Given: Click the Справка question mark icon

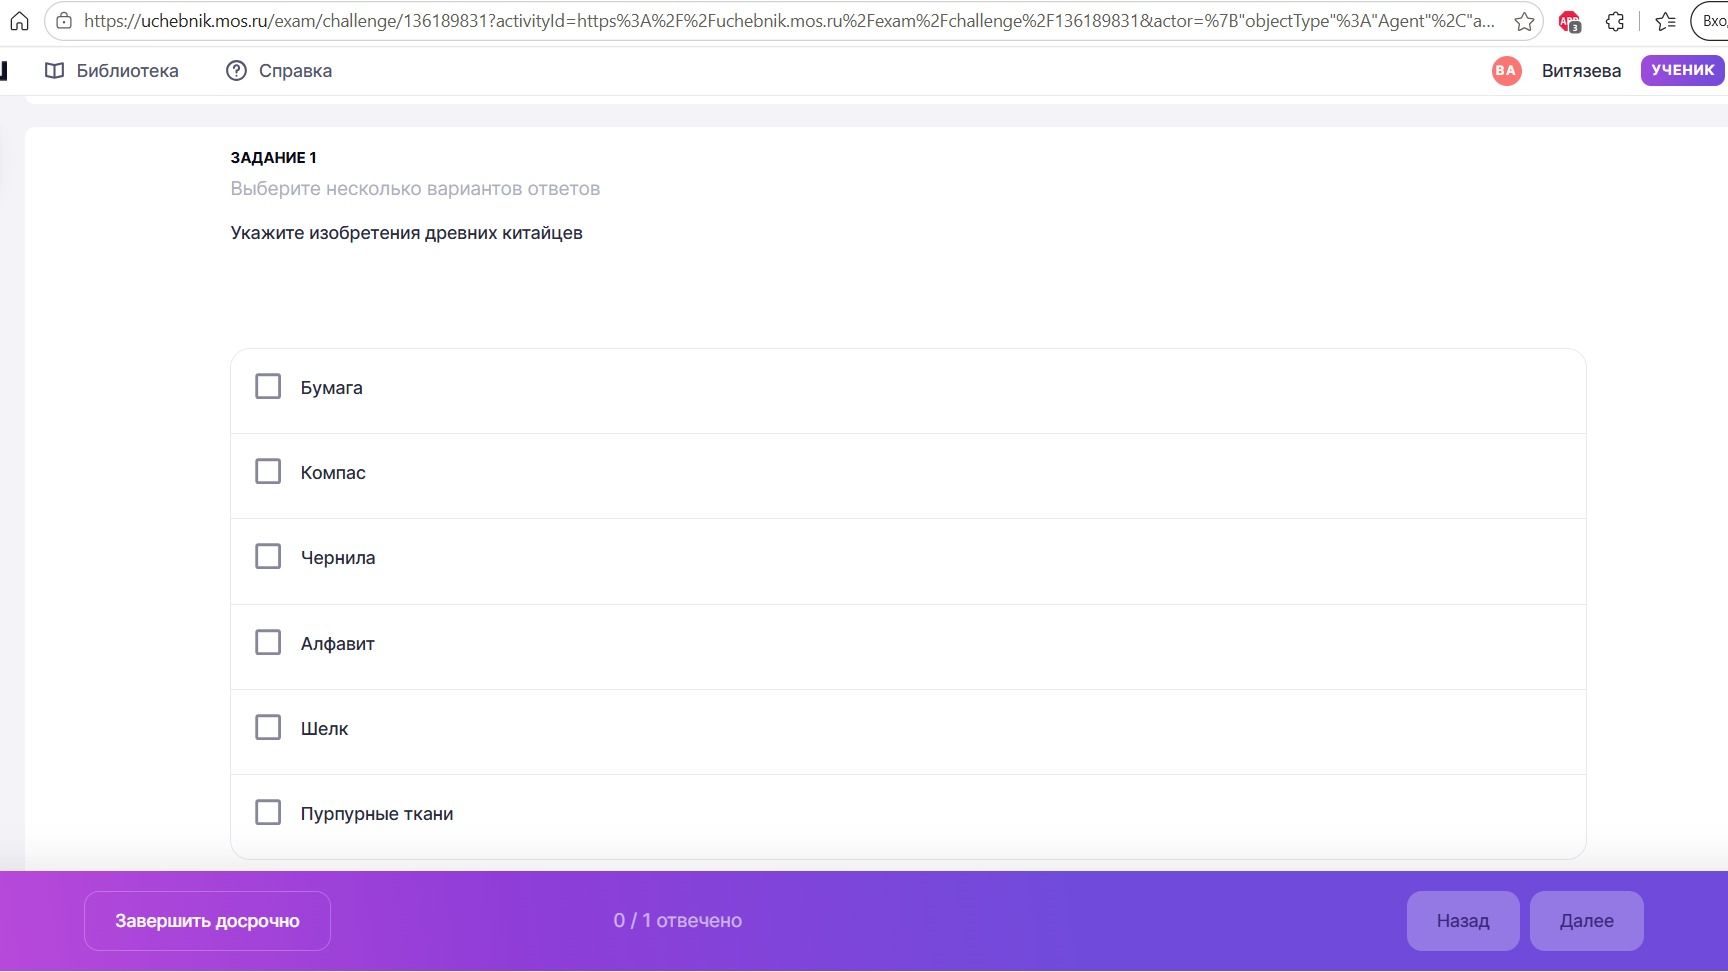Looking at the screenshot, I should click(x=236, y=70).
